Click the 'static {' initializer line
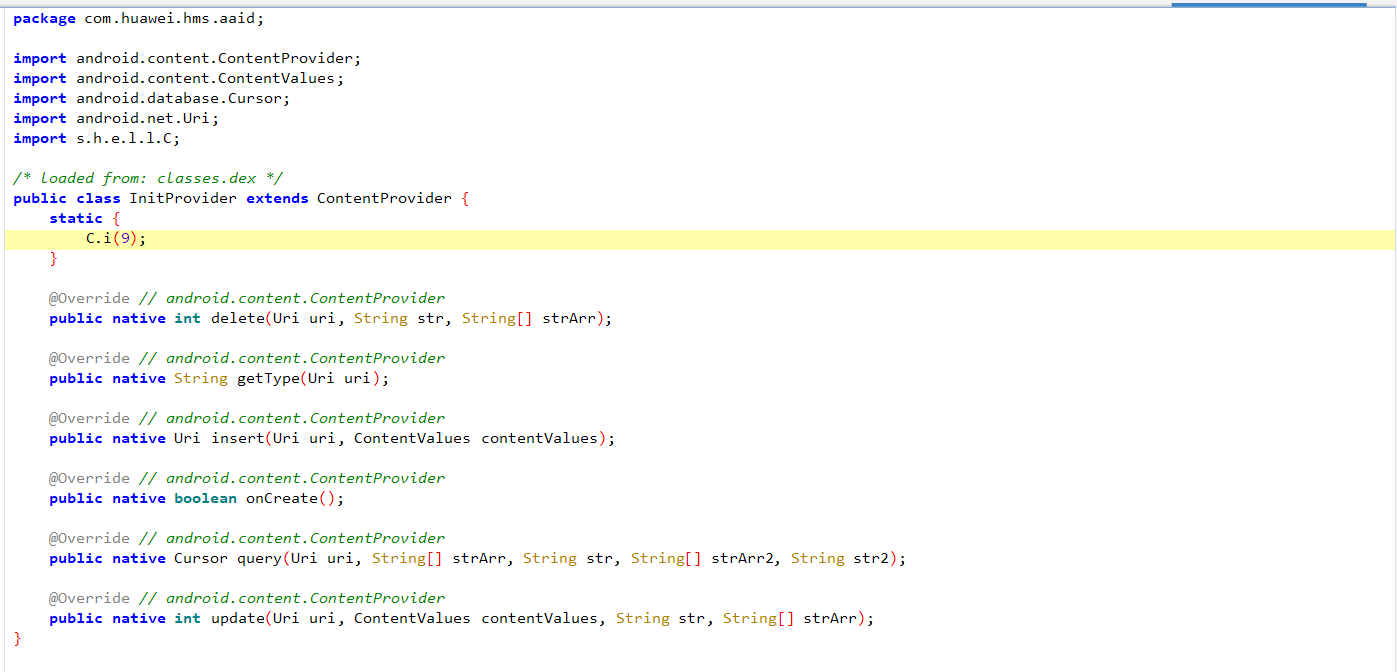Image resolution: width=1397 pixels, height=672 pixels. pyautogui.click(x=85, y=218)
